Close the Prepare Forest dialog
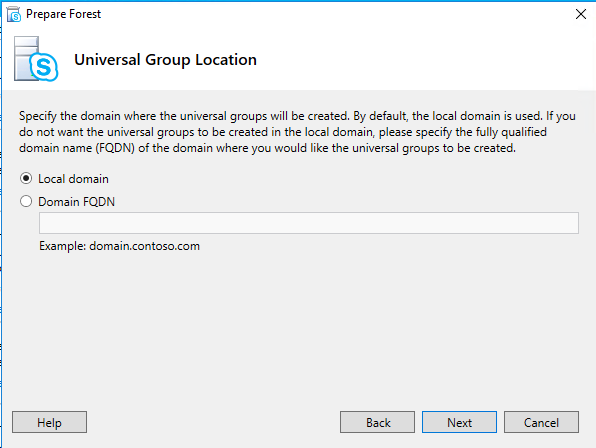This screenshot has width=596, height=448. [x=580, y=14]
